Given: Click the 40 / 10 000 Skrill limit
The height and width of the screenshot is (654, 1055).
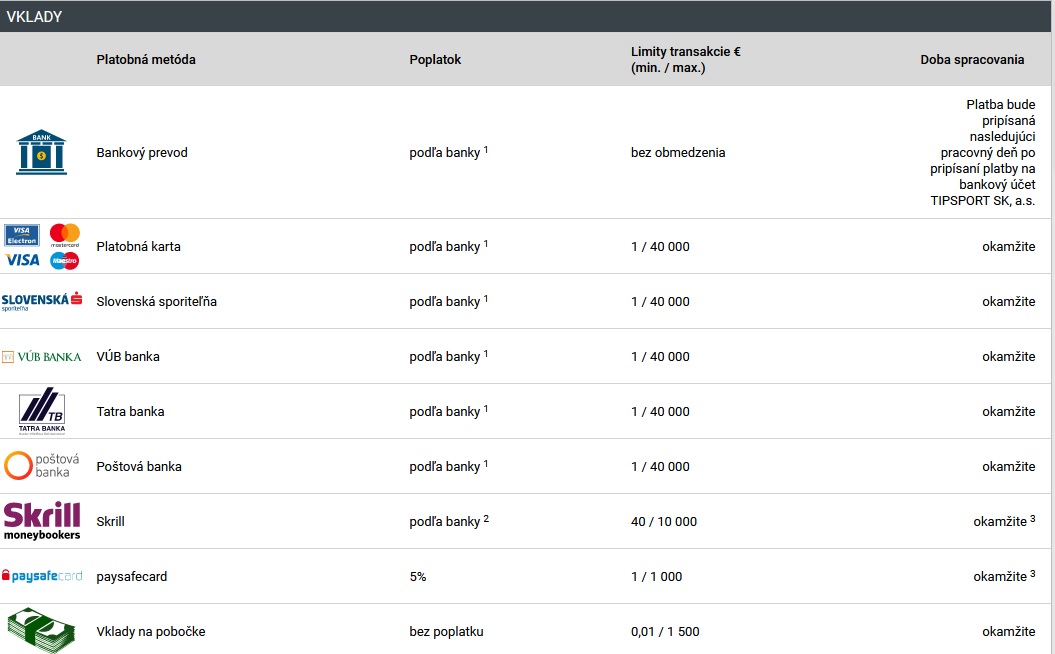Looking at the screenshot, I should tap(664, 521).
